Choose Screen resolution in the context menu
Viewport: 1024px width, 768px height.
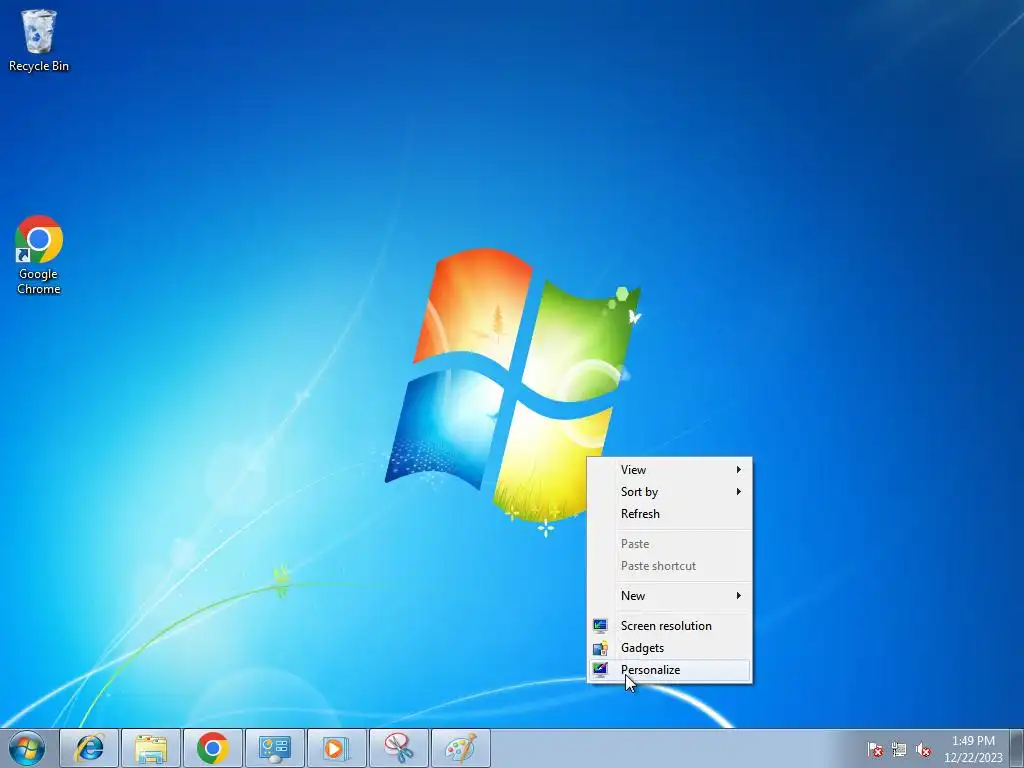pos(670,626)
